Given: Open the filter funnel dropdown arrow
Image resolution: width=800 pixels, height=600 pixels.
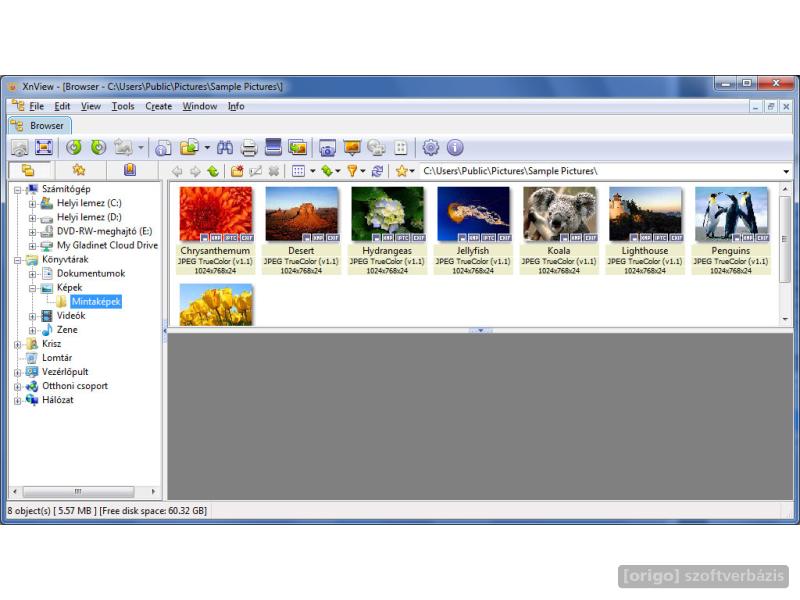Looking at the screenshot, I should [363, 171].
